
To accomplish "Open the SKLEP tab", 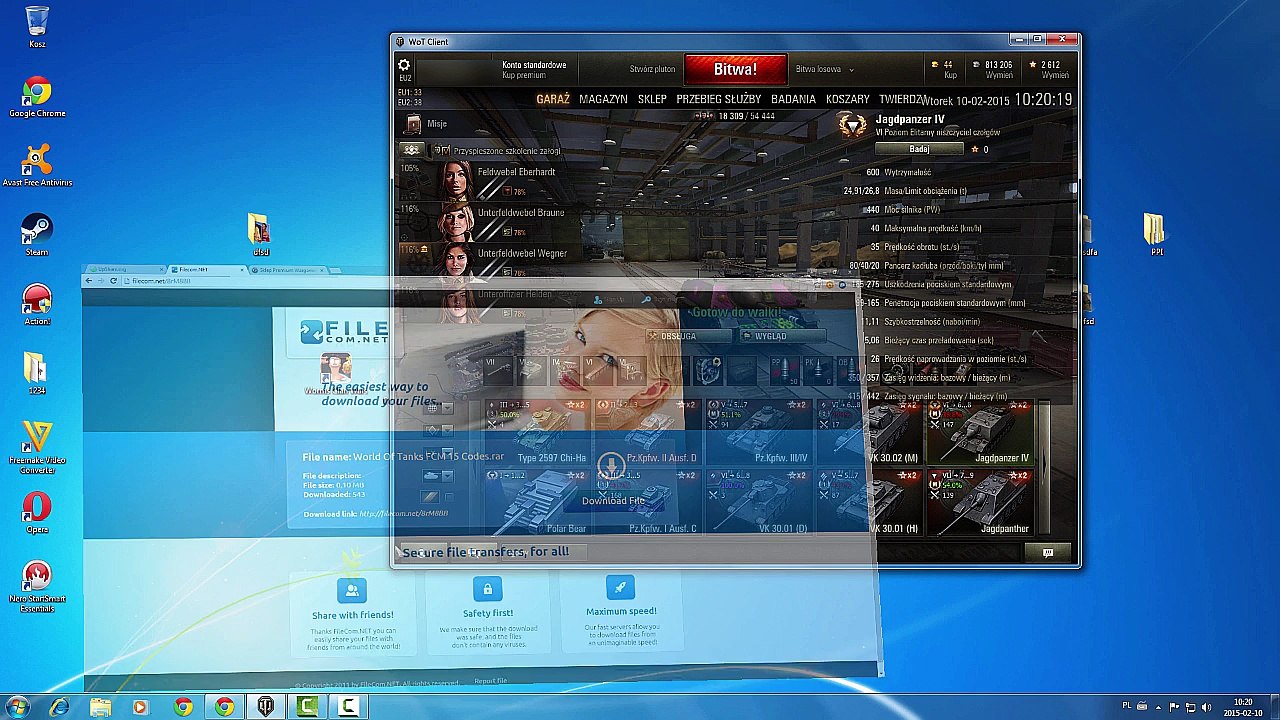I will coord(652,100).
